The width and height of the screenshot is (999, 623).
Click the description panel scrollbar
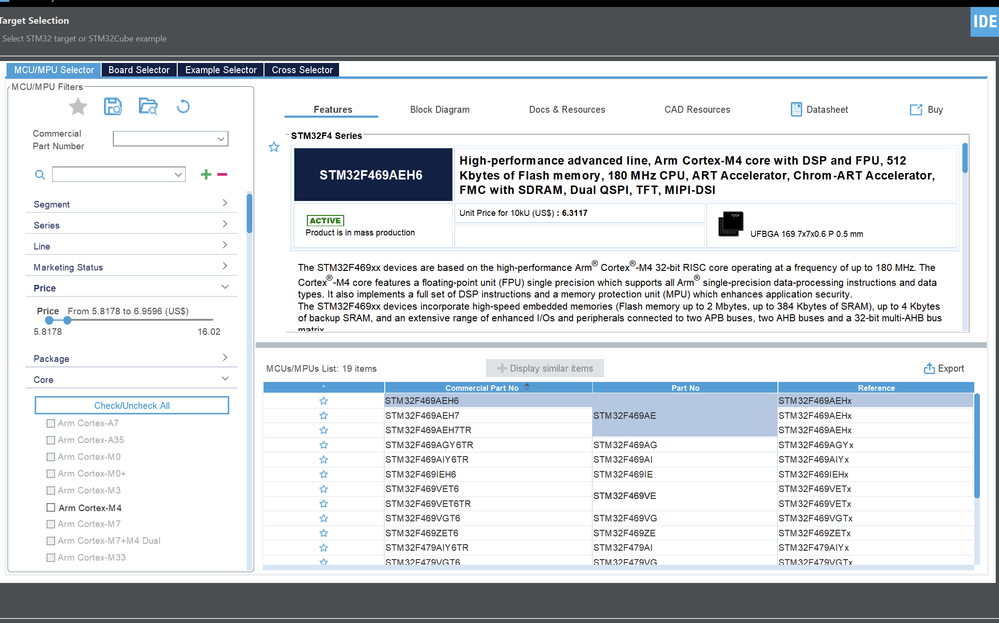965,158
